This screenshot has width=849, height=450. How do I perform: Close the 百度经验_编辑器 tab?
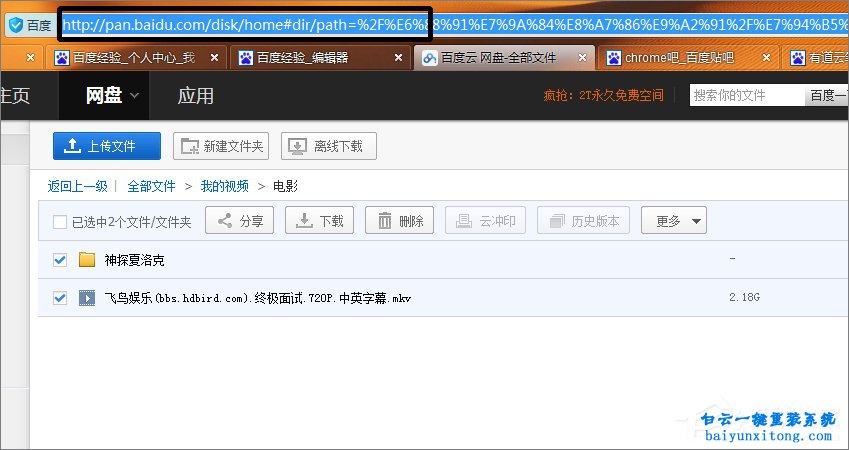pyautogui.click(x=399, y=57)
